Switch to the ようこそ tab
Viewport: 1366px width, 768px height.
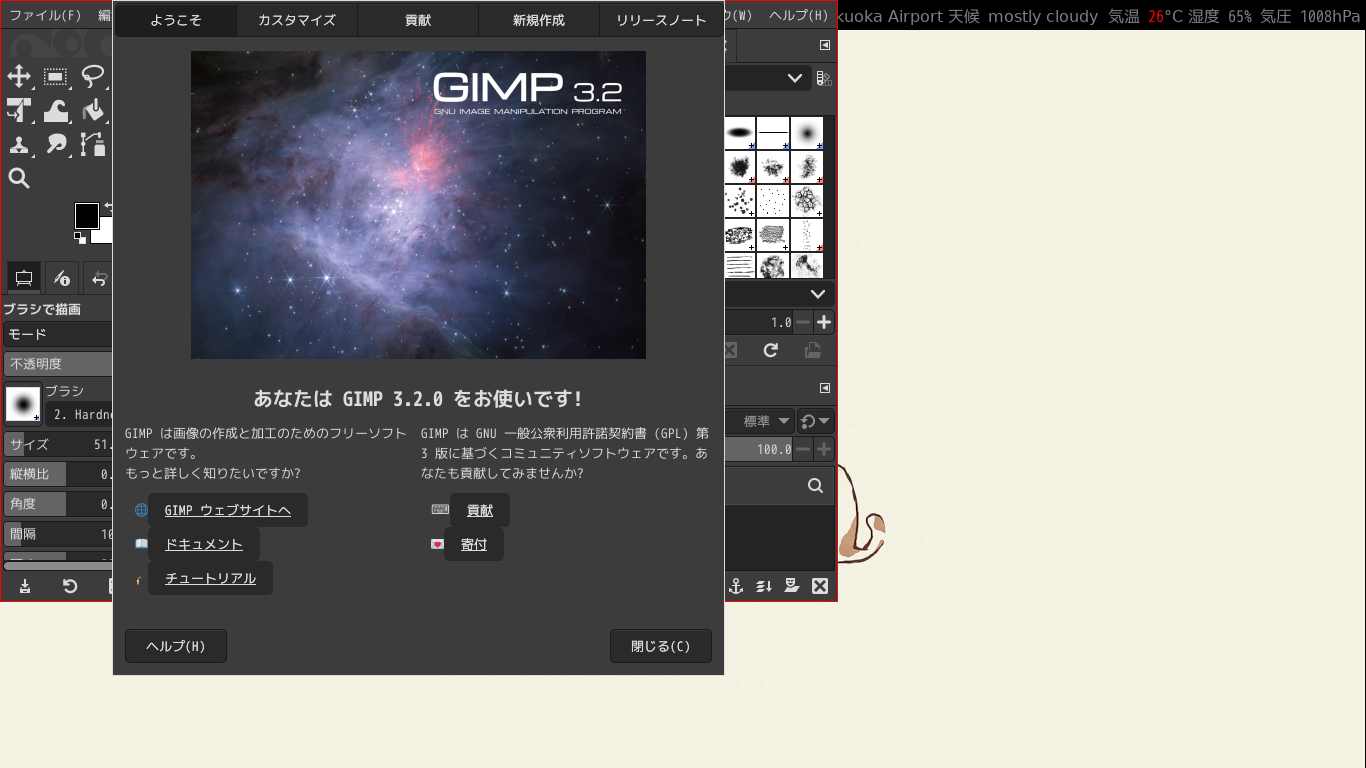click(x=176, y=20)
